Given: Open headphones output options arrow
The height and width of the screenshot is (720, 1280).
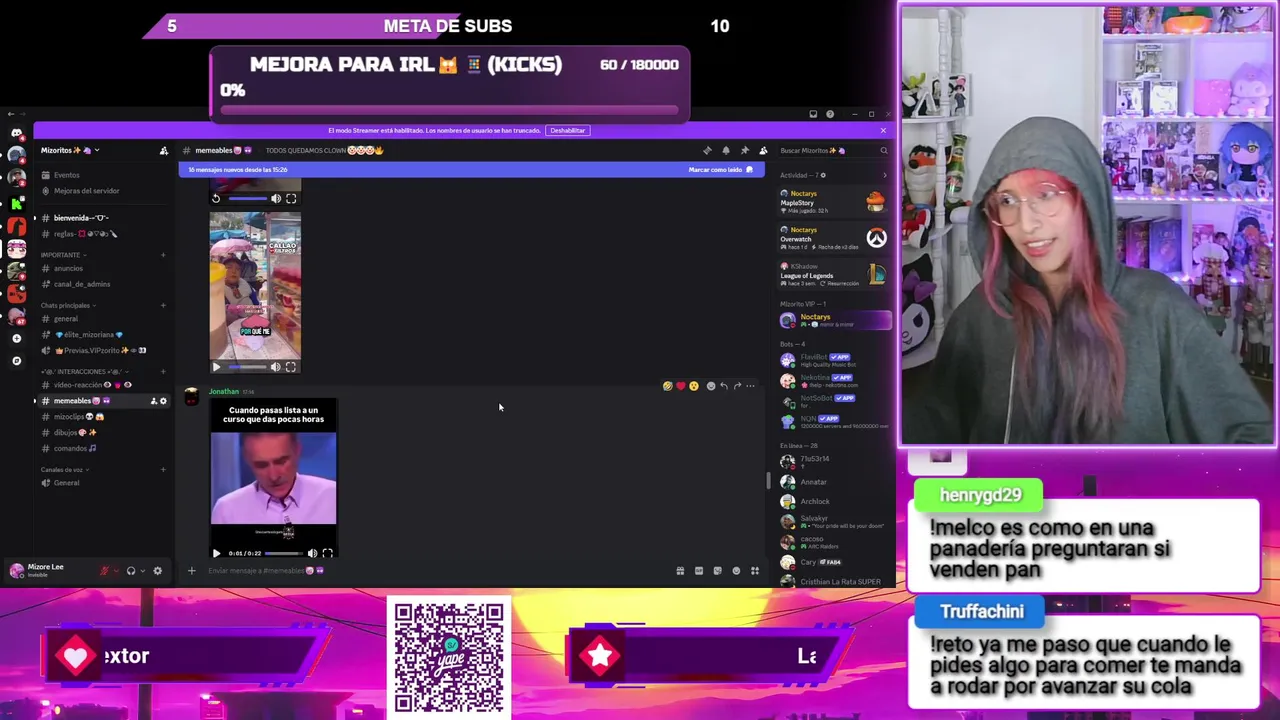Looking at the screenshot, I should pyautogui.click(x=142, y=571).
